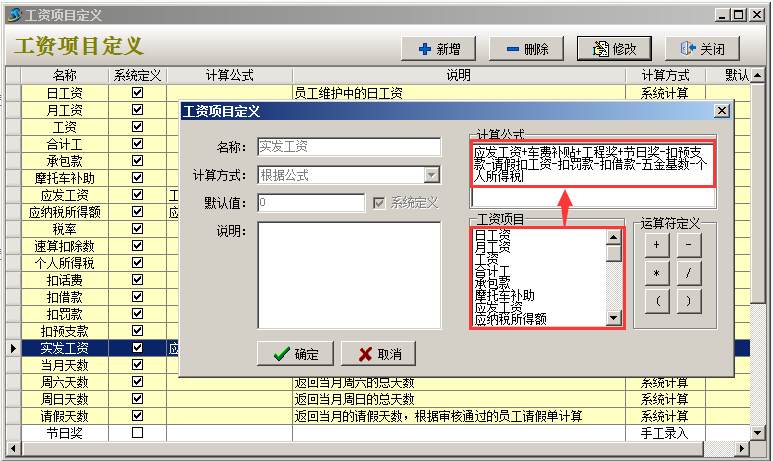Click the 计算公式 column header
Image resolution: width=773 pixels, height=461 pixels.
pyautogui.click(x=229, y=76)
